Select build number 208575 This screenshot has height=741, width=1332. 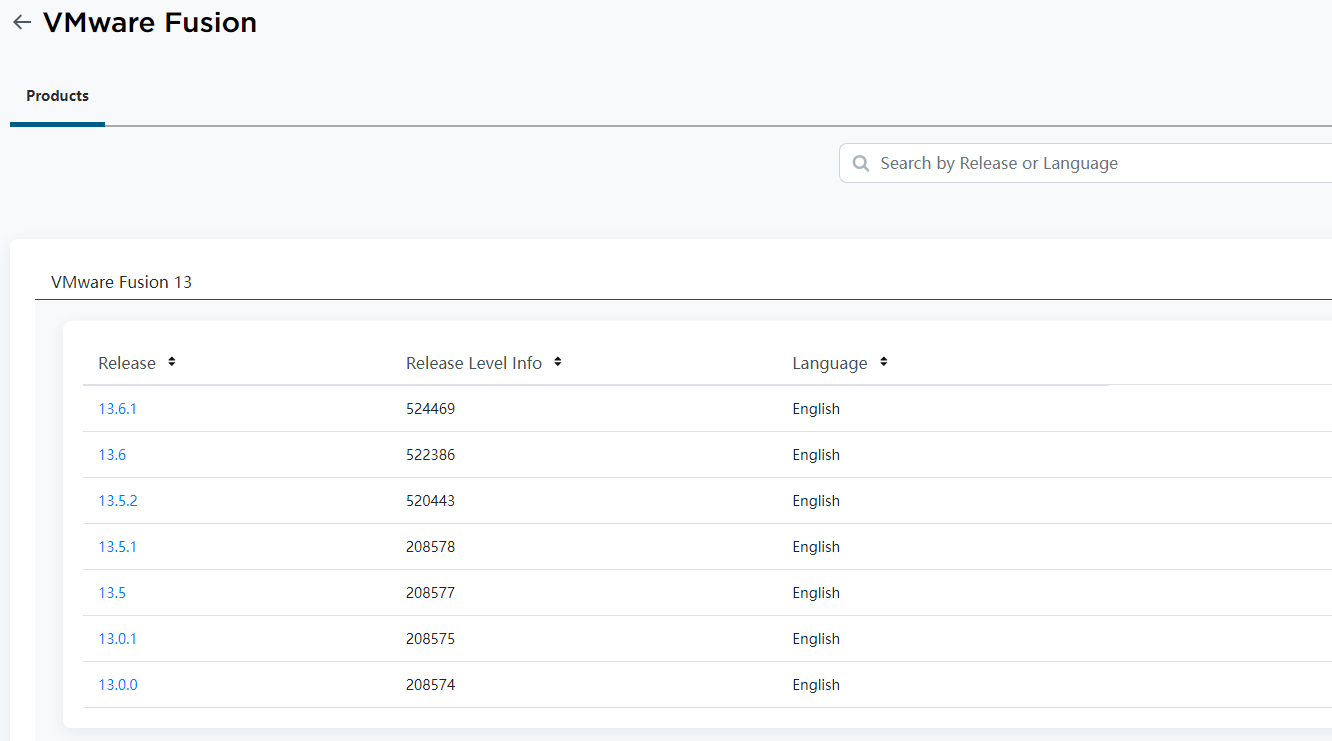pyautogui.click(x=430, y=639)
